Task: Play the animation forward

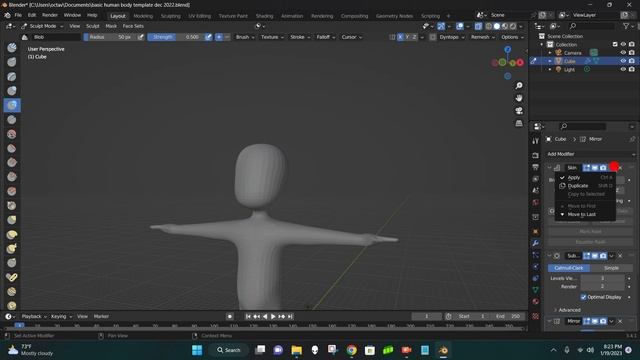Action: [x=273, y=316]
